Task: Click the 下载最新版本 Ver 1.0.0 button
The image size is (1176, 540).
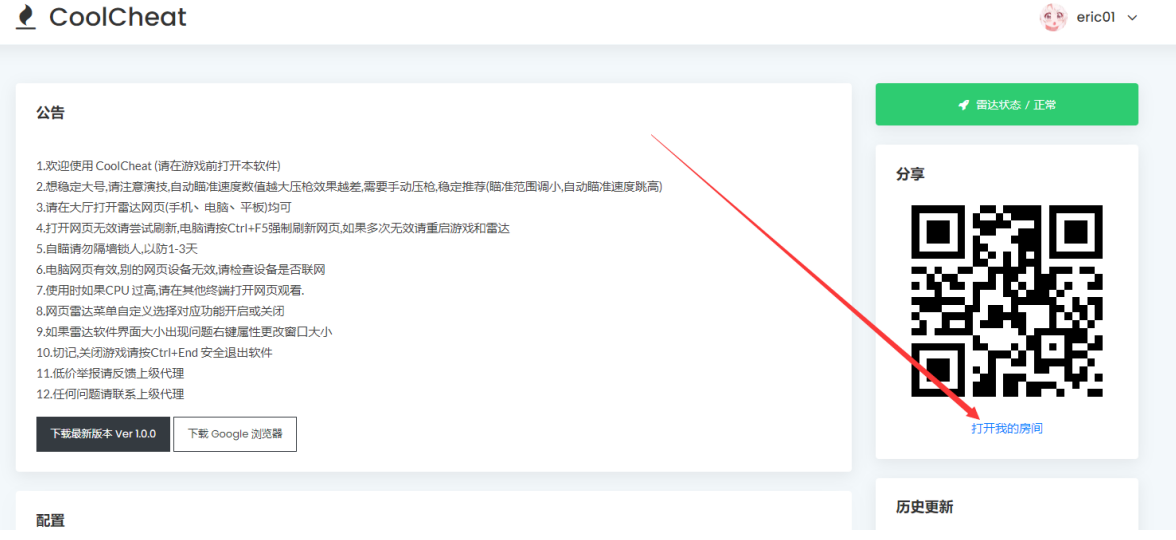Action: [x=103, y=434]
